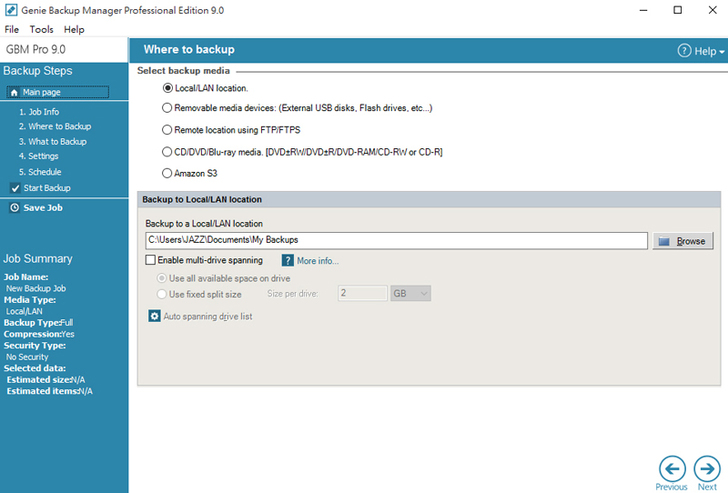This screenshot has width=728, height=493.
Task: Go to step 2. Where to Backup
Action: (x=55, y=126)
